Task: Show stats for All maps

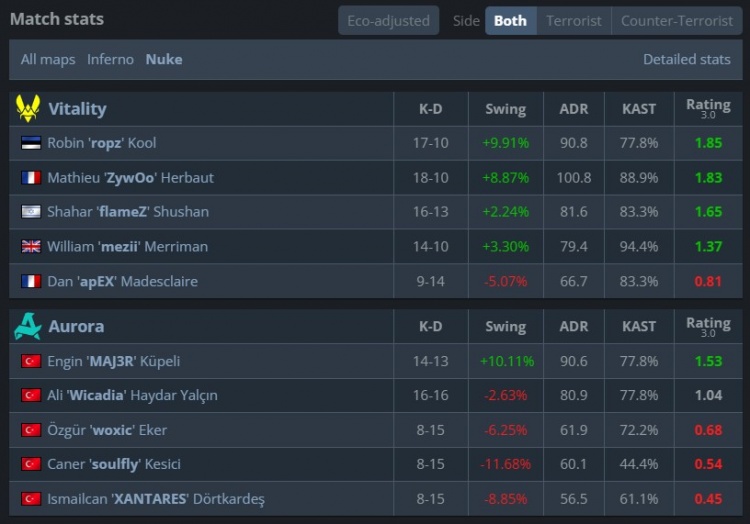Action: [48, 59]
